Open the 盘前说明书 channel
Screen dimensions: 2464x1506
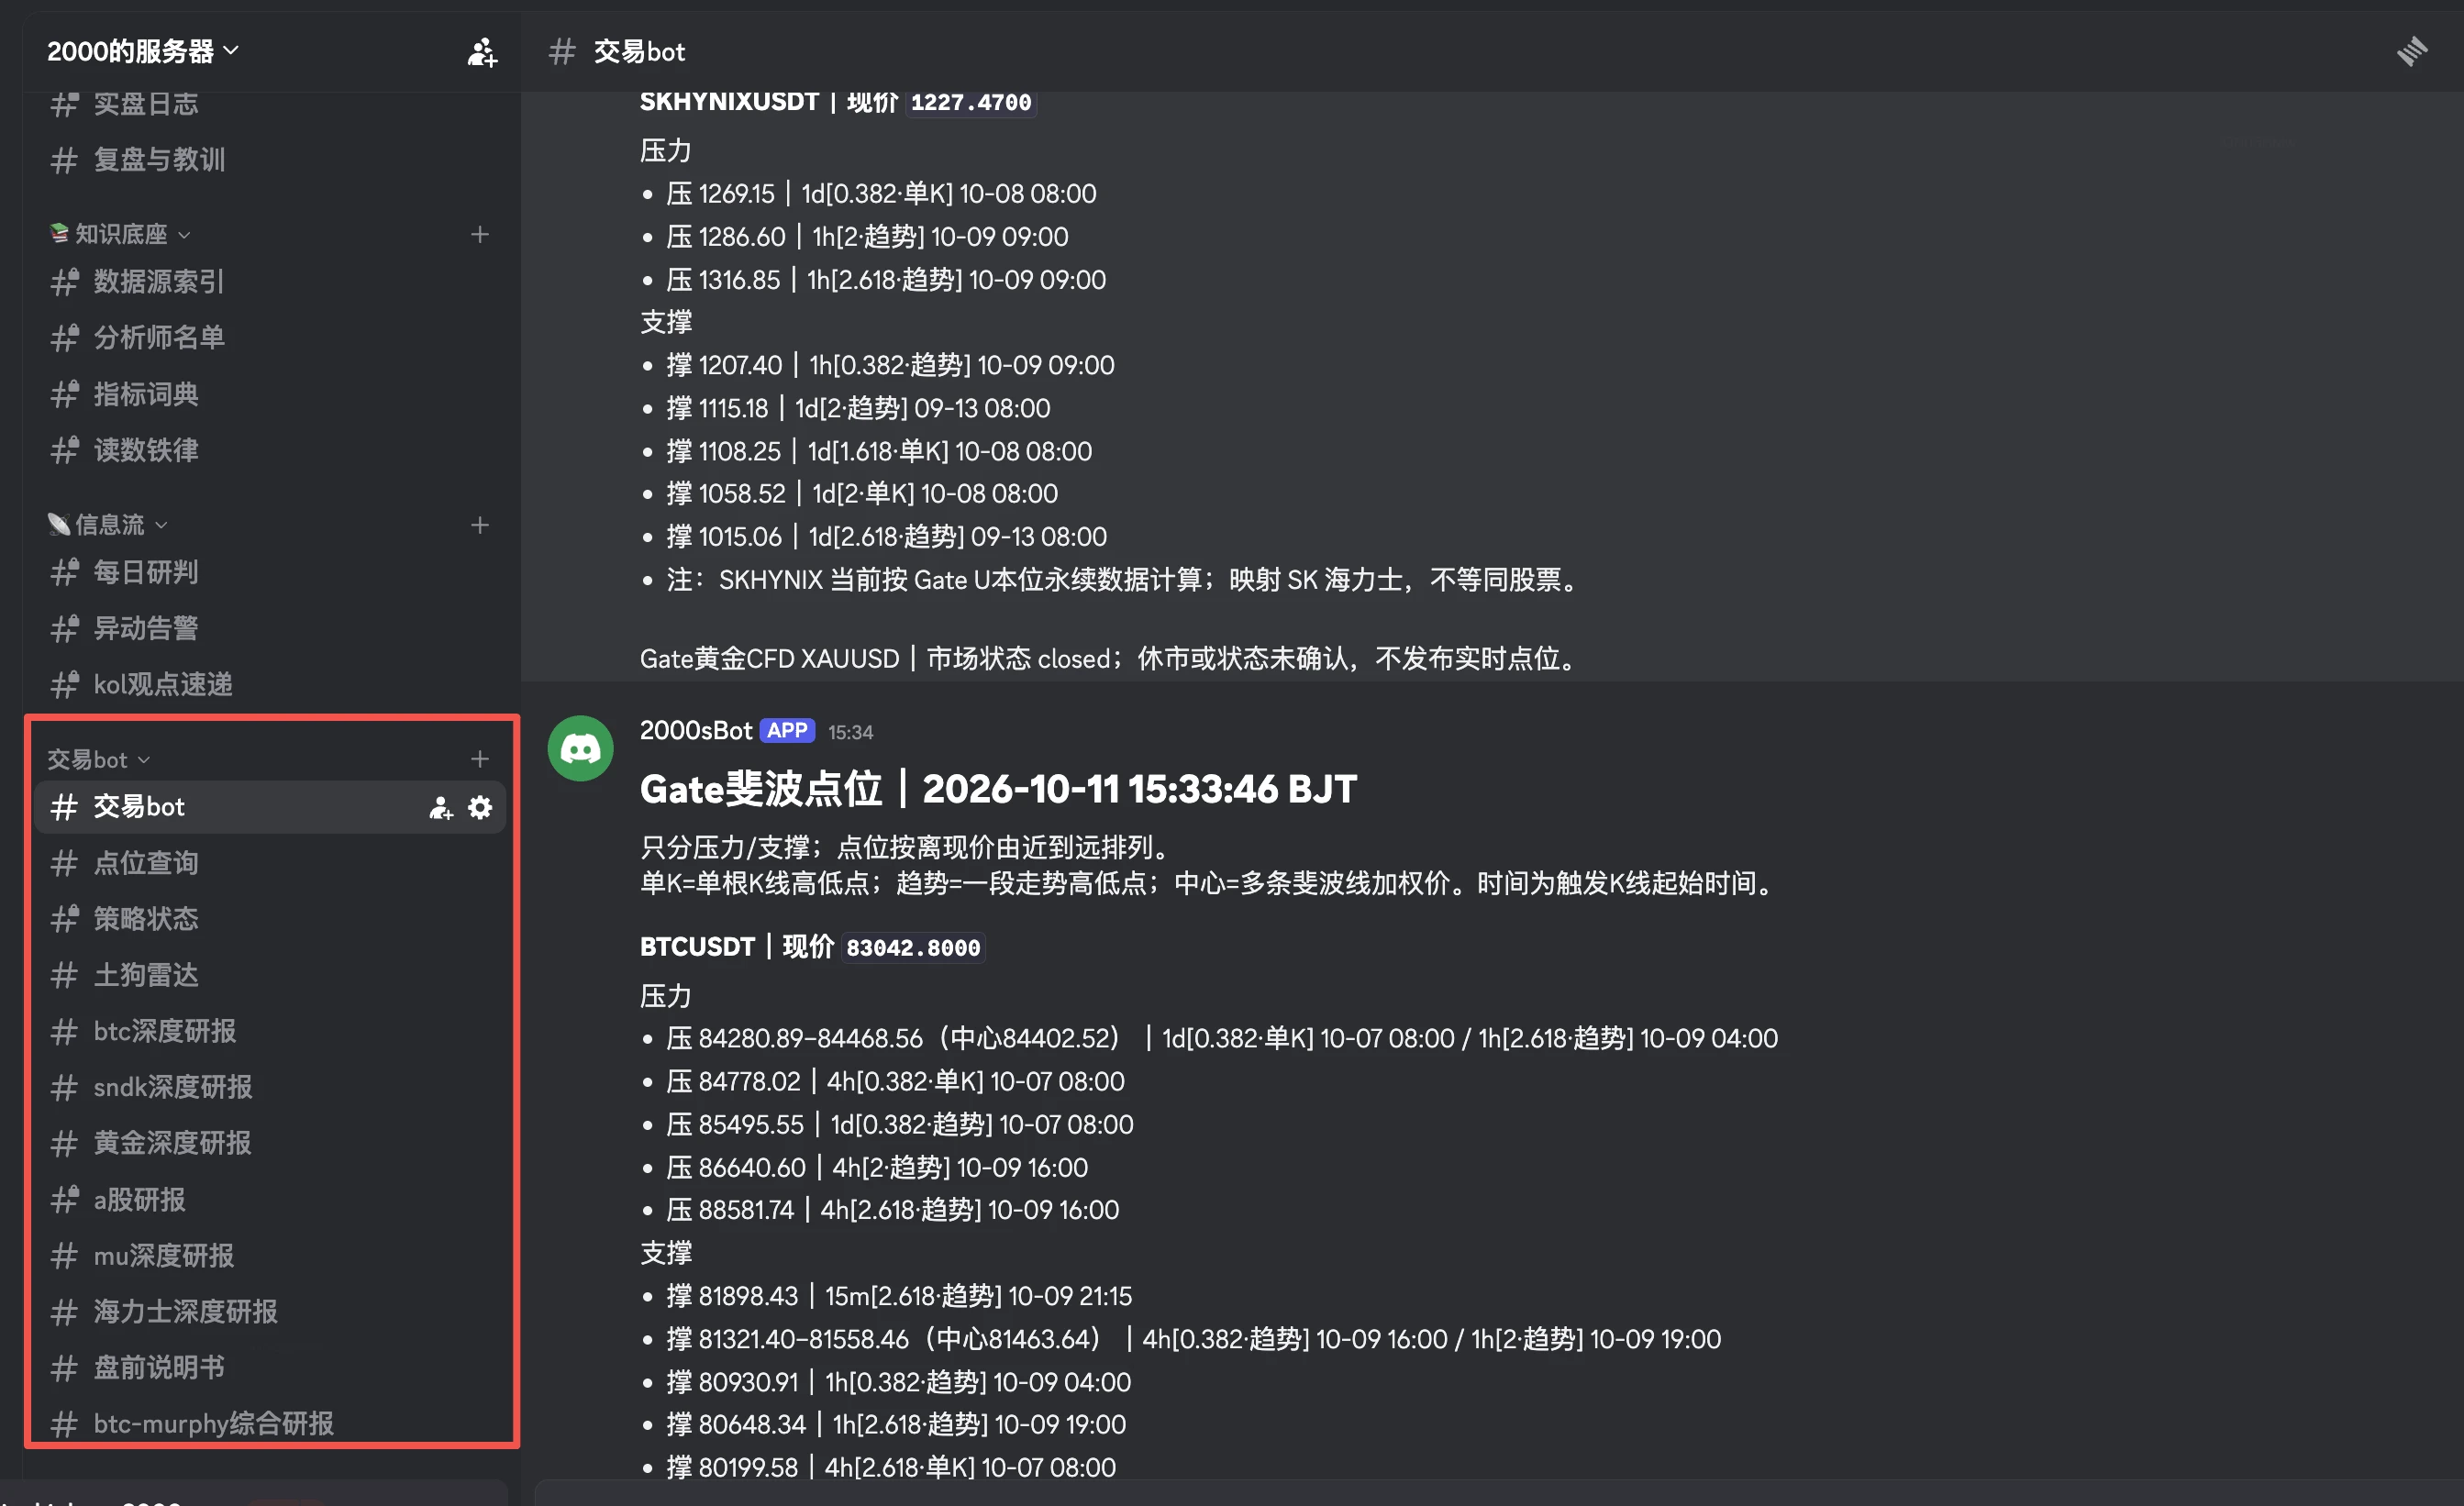click(270, 1369)
